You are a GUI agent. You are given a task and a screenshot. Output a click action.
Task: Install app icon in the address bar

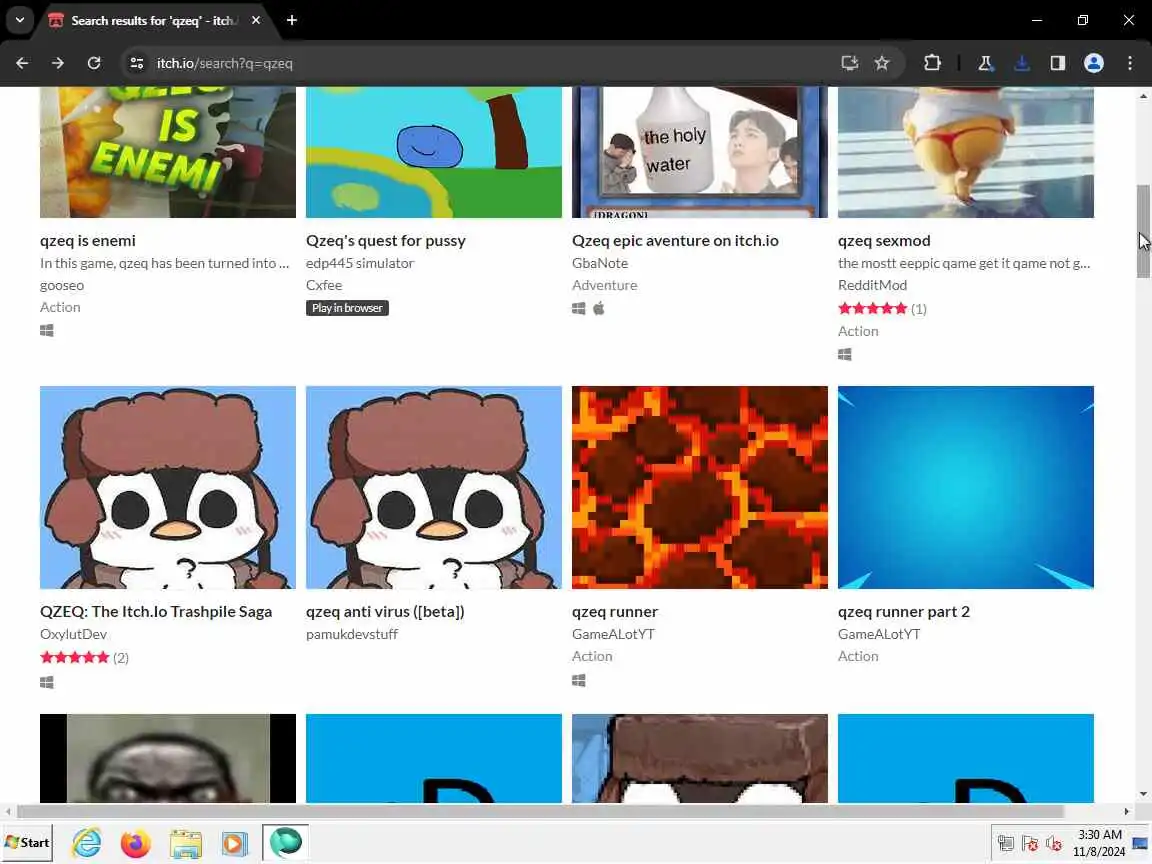[x=849, y=63]
